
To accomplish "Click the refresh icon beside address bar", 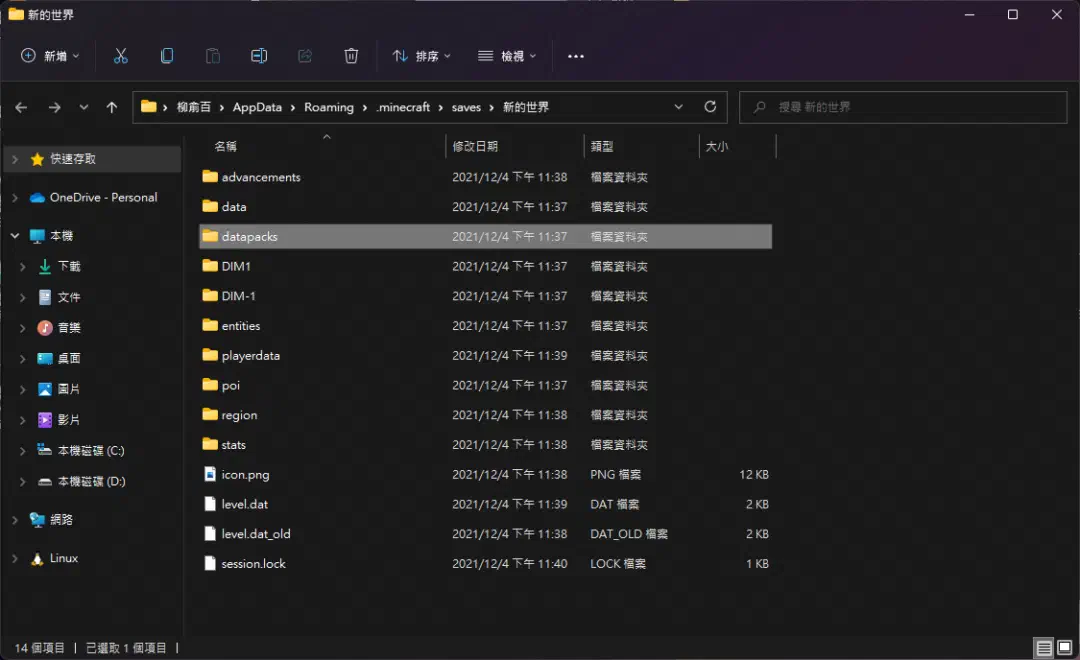I will (x=710, y=107).
